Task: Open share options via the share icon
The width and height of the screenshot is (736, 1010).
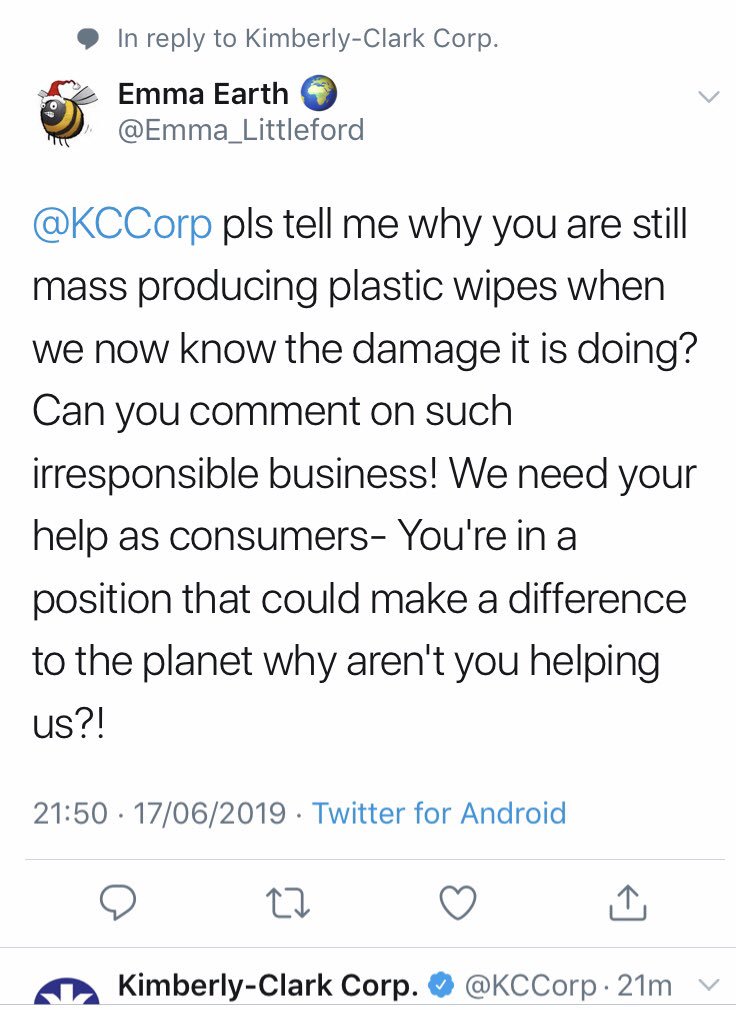Action: point(627,903)
